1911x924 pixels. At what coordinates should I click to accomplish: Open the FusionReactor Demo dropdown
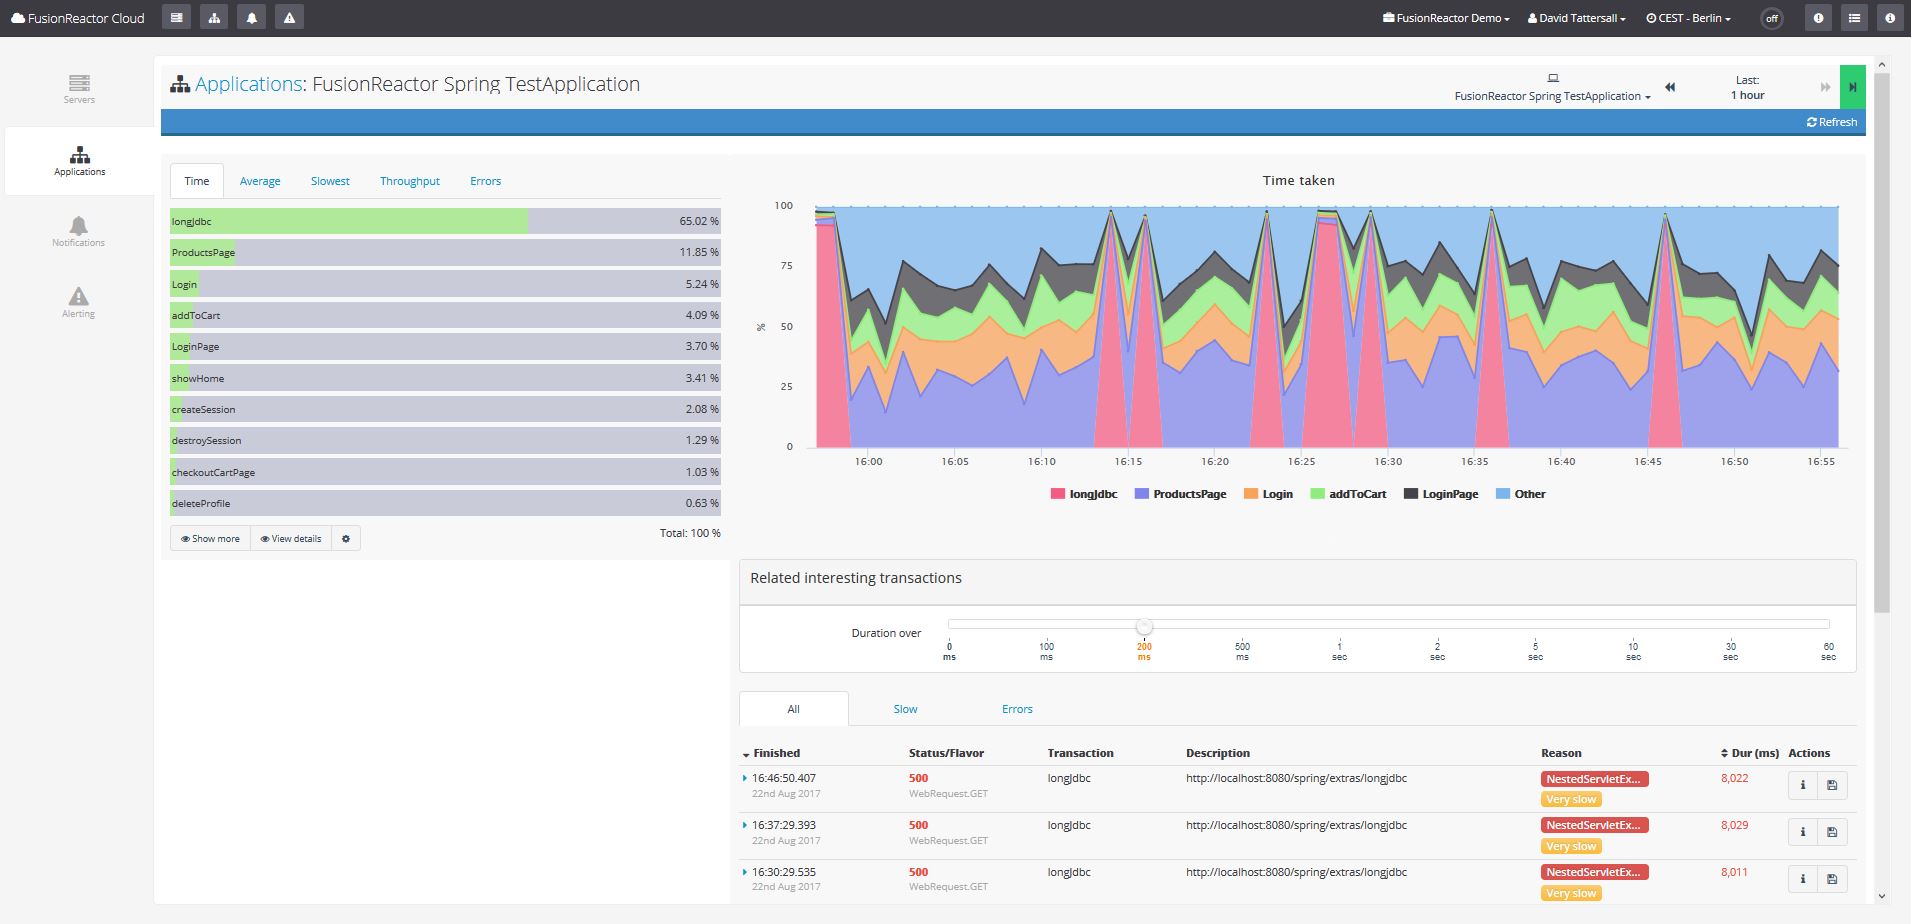click(1446, 17)
